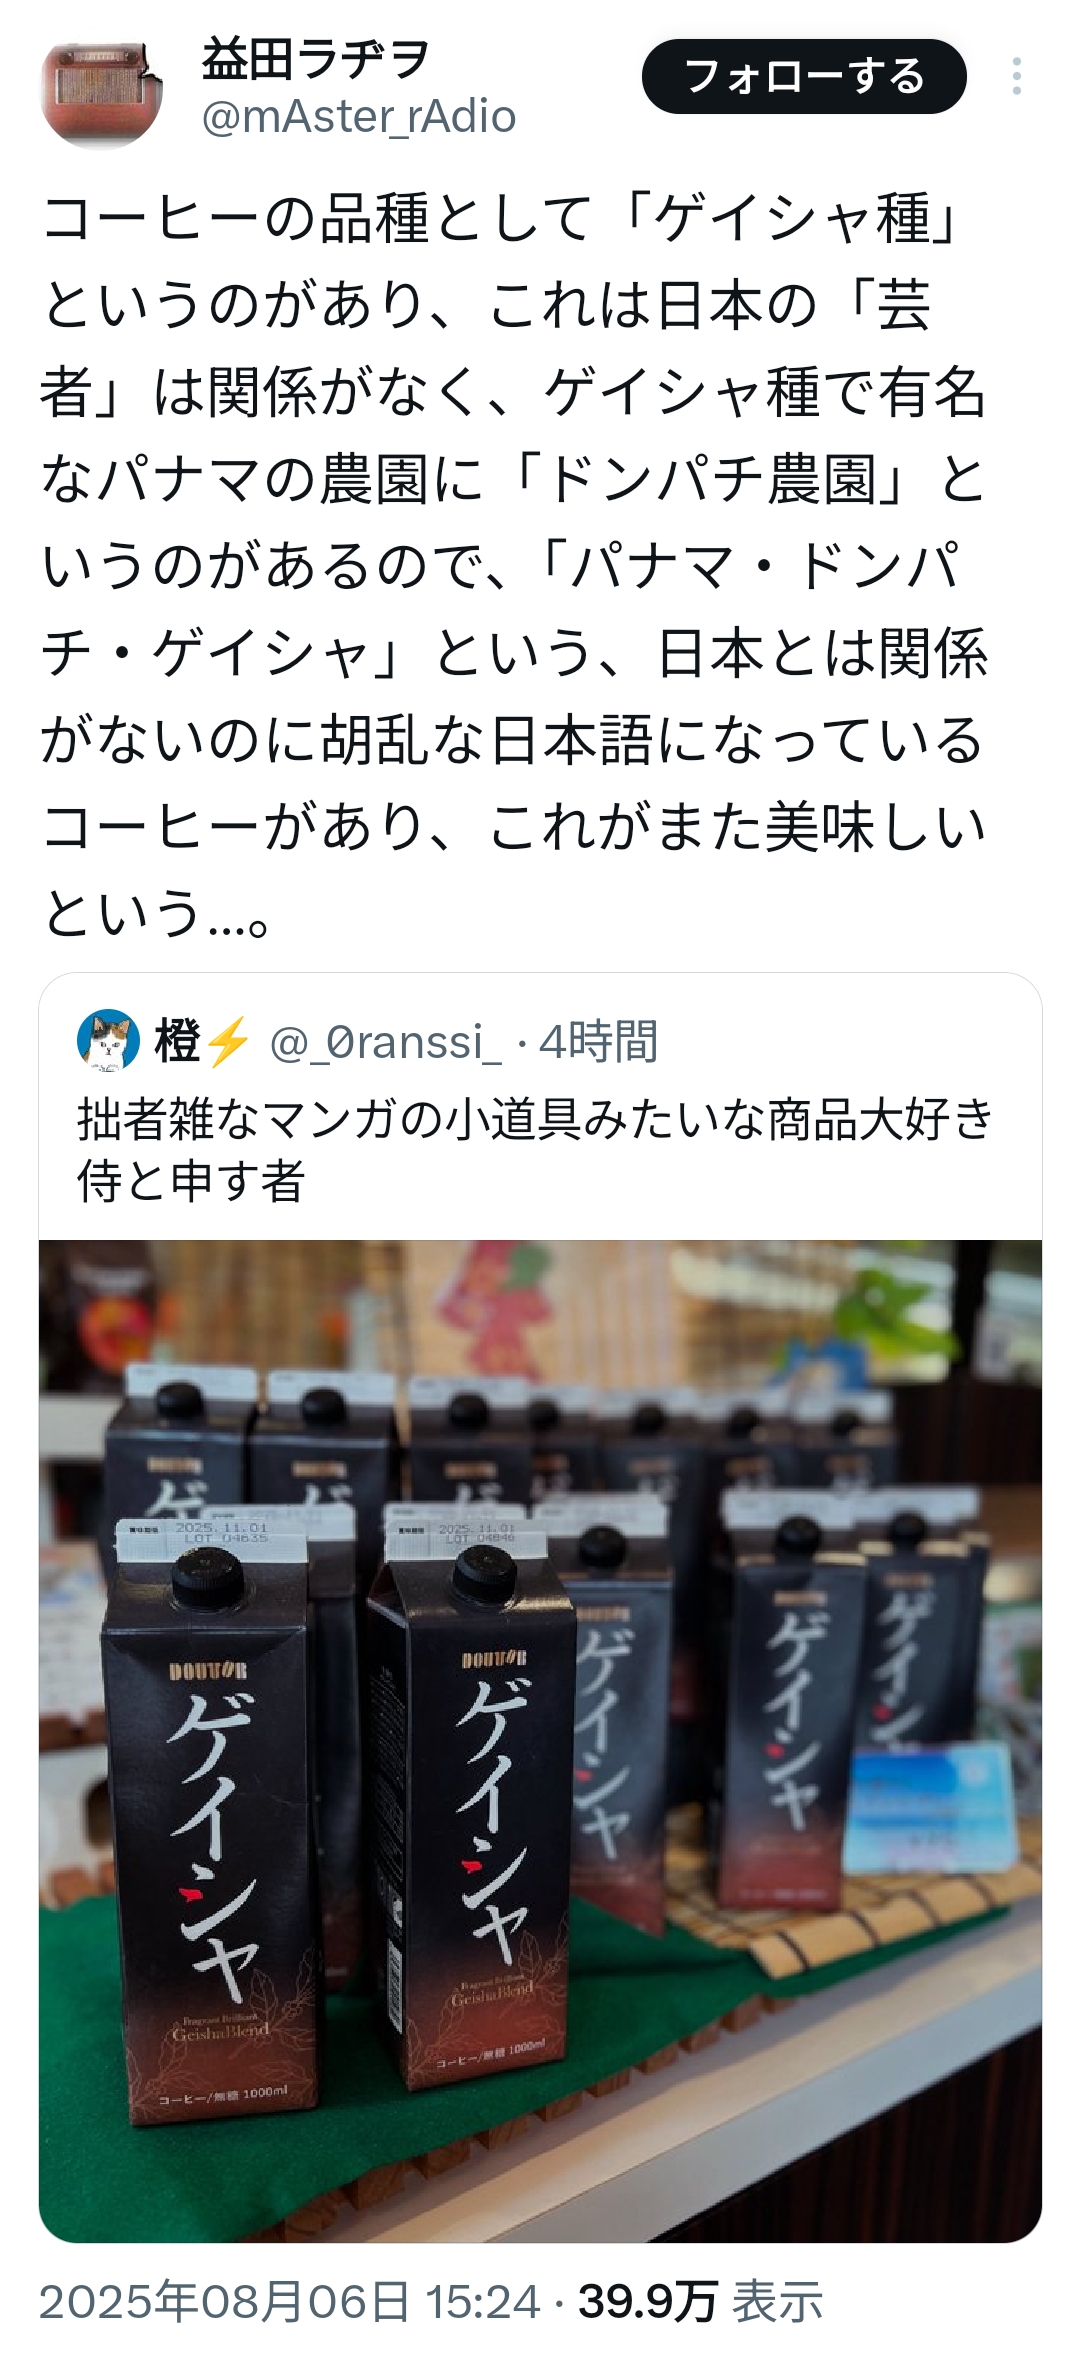Visit the @mAster_rAdio handle link

[359, 118]
